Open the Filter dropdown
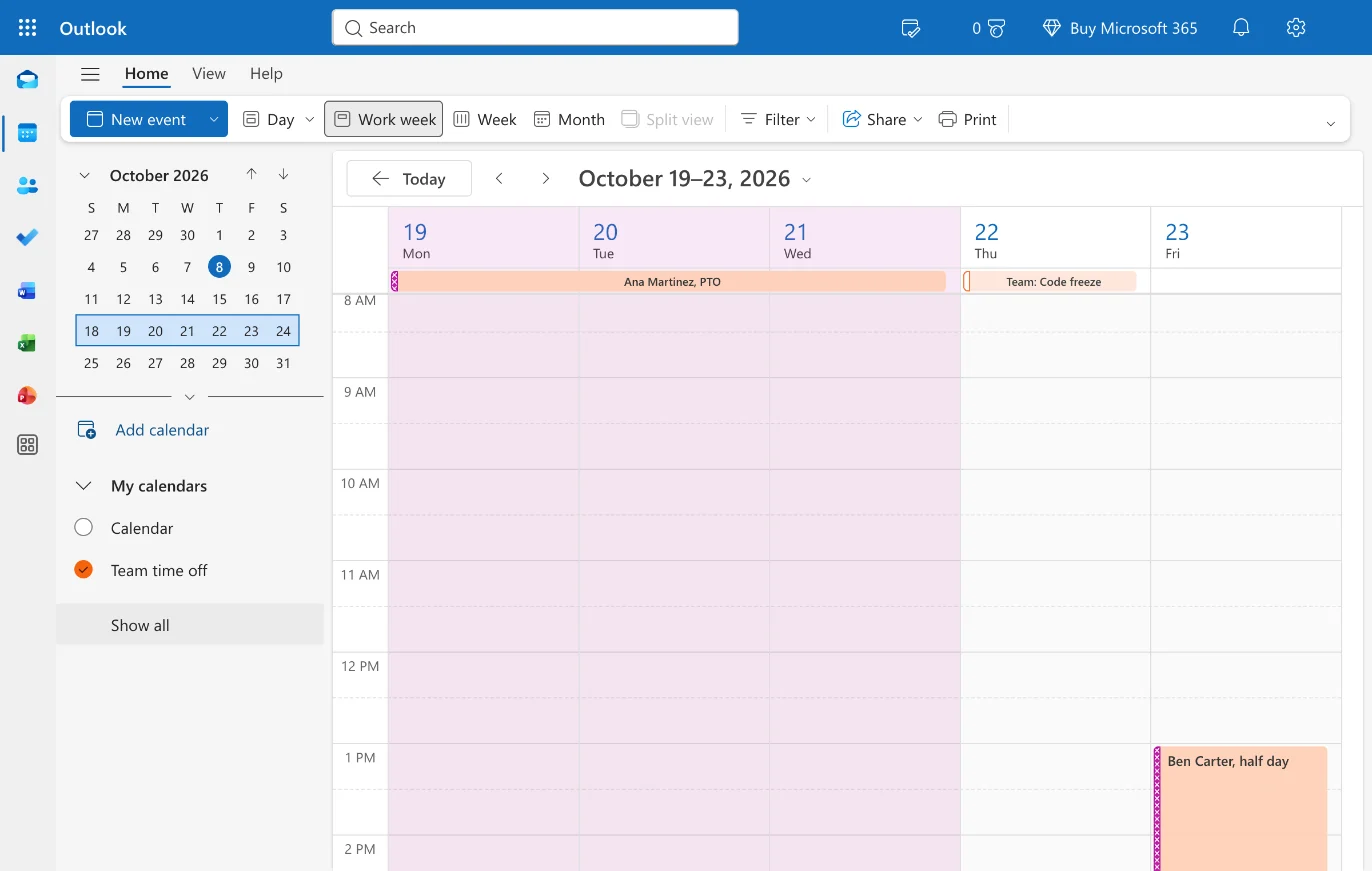The height and width of the screenshot is (871, 1372). tap(778, 119)
